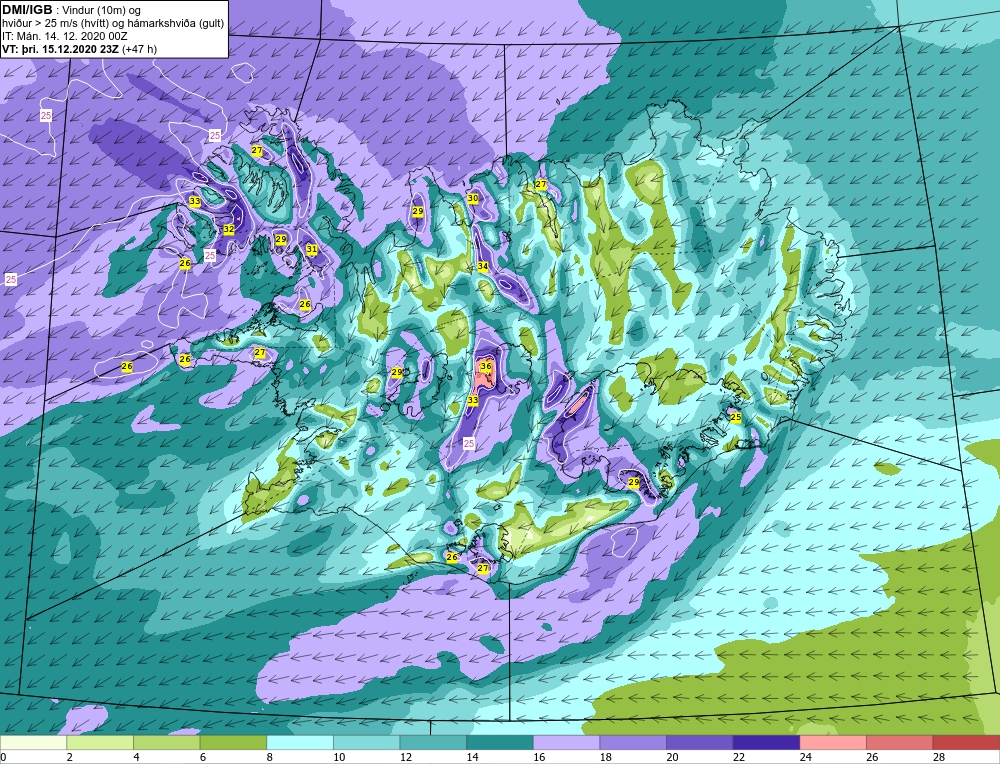Click the dark red 28+ legend swatch
This screenshot has width=1000, height=764.
coord(966,742)
